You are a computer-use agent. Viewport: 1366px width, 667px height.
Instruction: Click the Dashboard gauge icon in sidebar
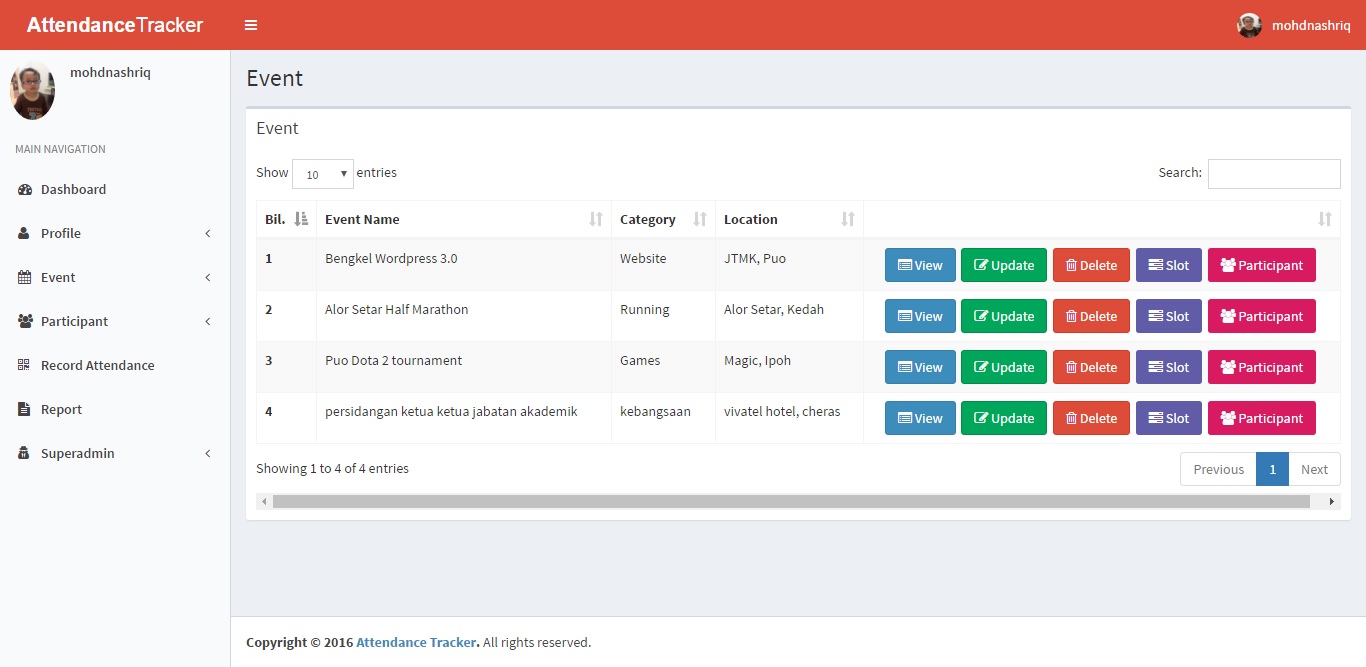25,189
